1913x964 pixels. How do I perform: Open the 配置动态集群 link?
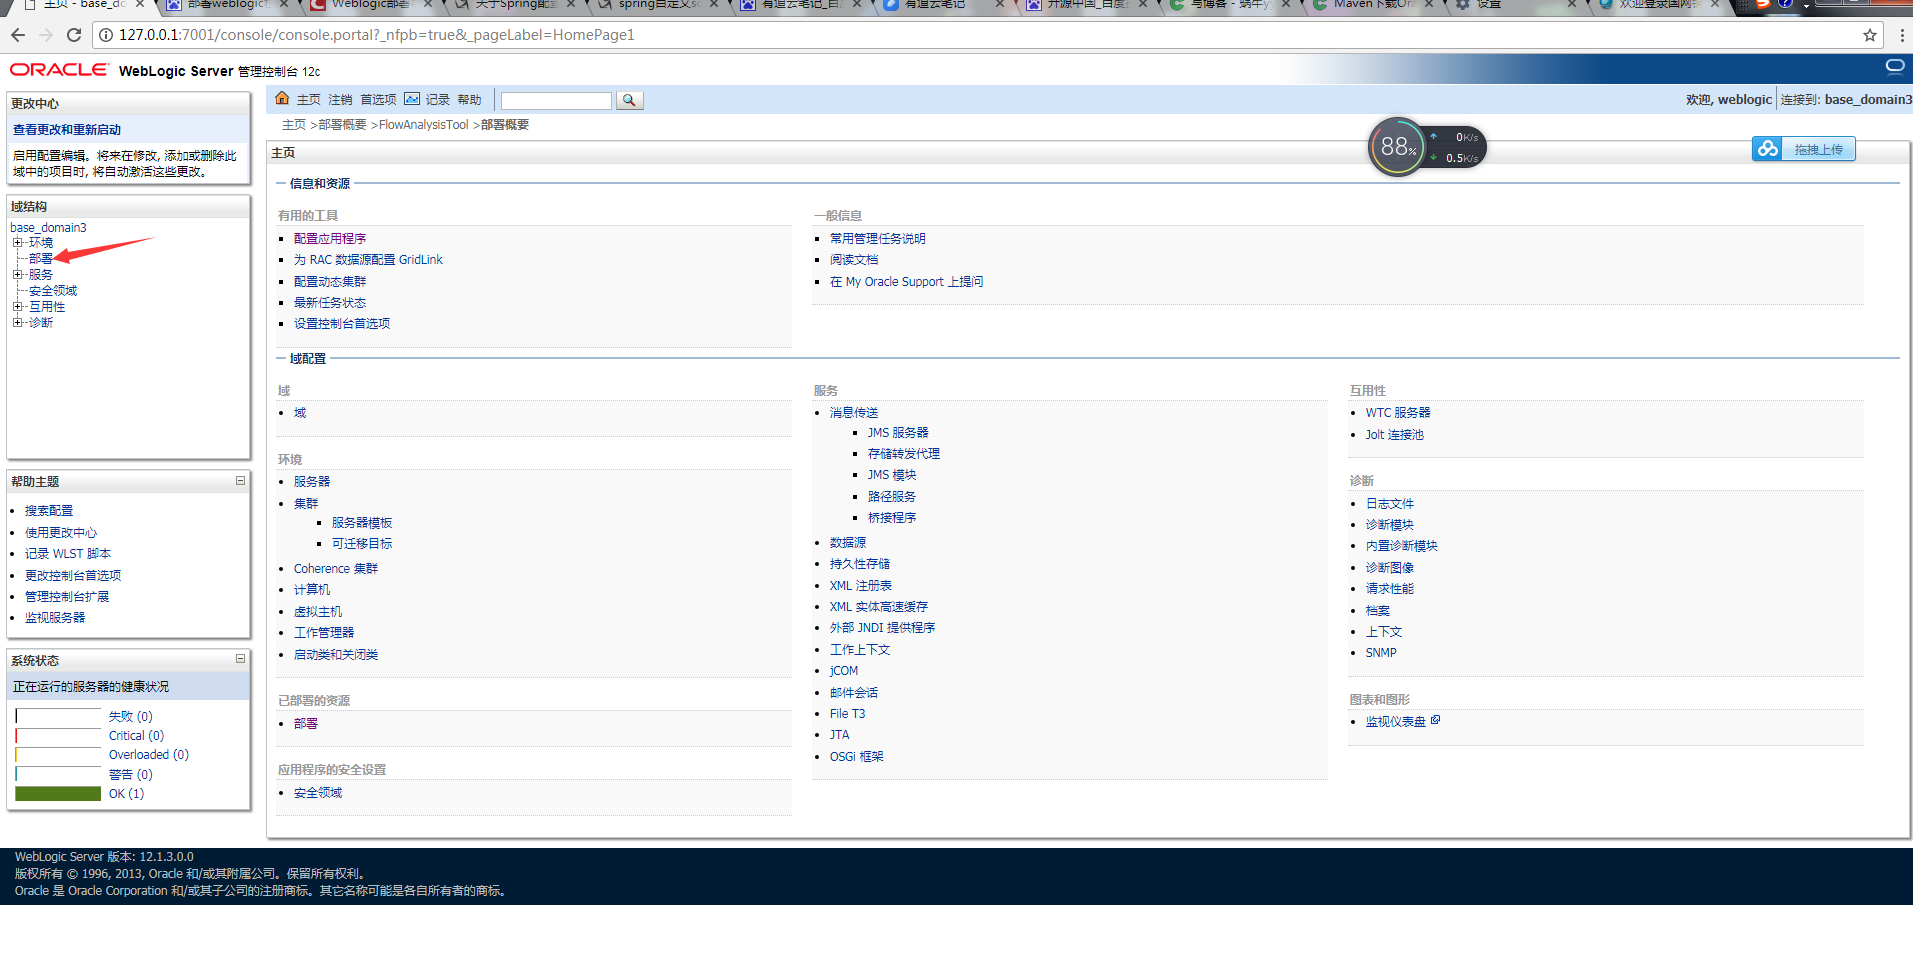tap(330, 282)
